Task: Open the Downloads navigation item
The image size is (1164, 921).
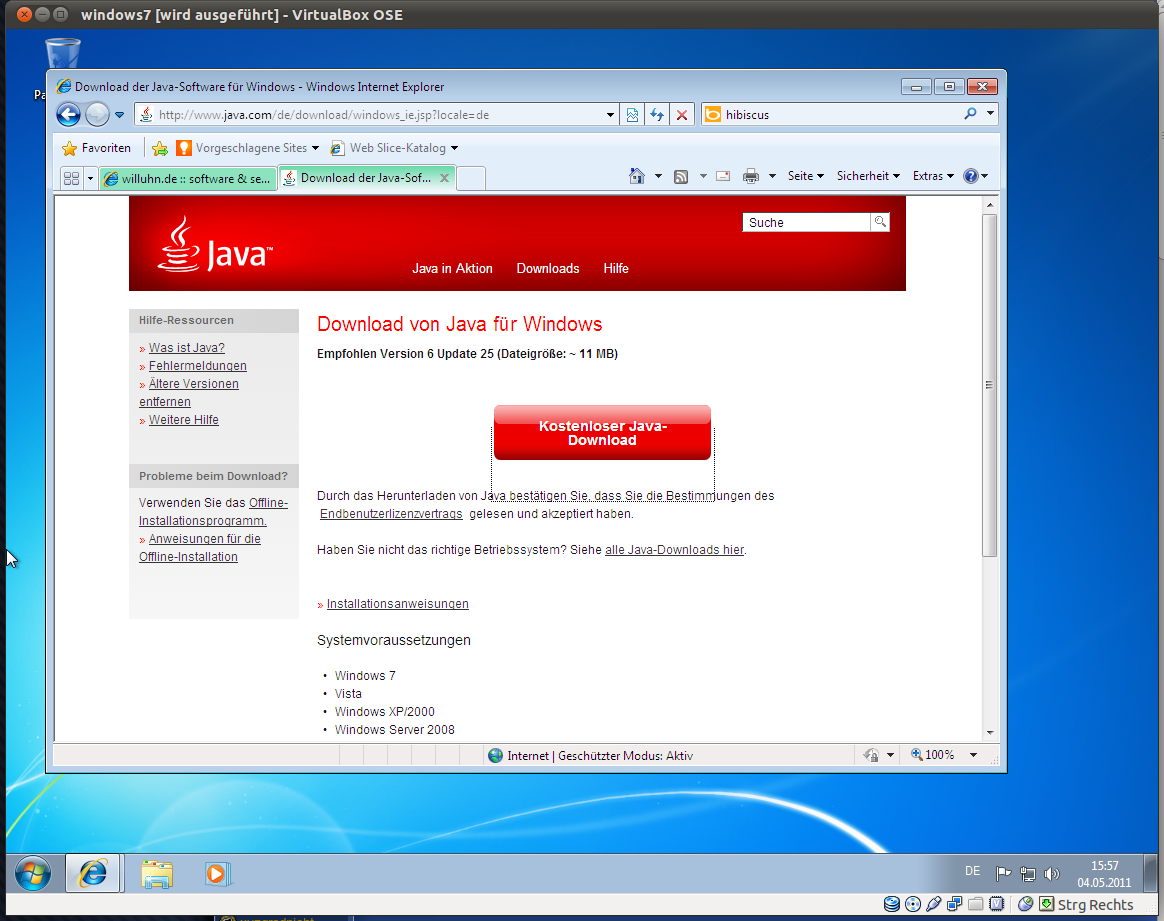Action: coord(548,269)
